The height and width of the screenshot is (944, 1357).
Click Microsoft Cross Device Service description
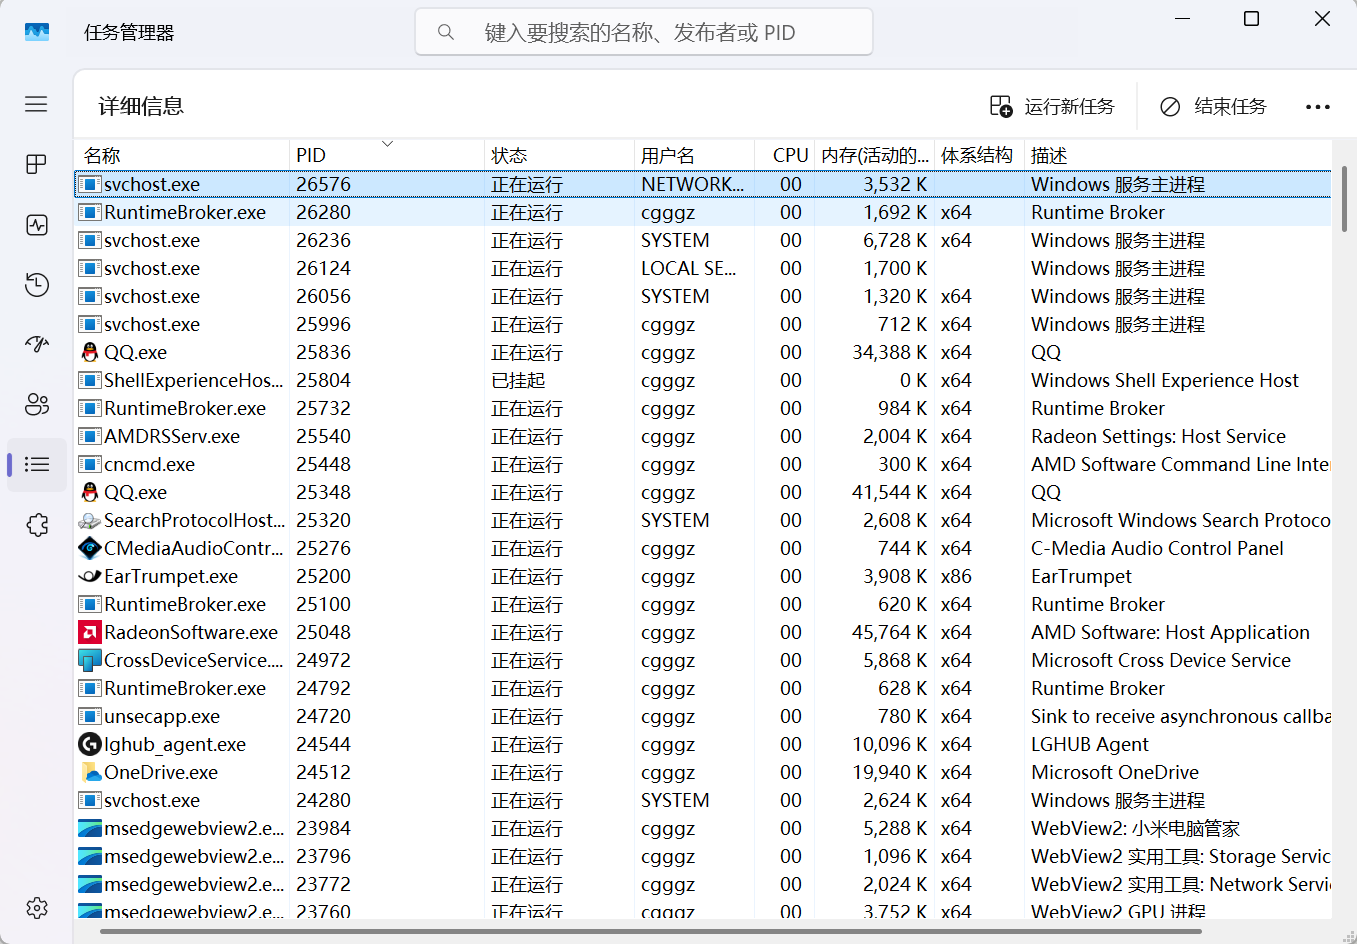[1161, 660]
